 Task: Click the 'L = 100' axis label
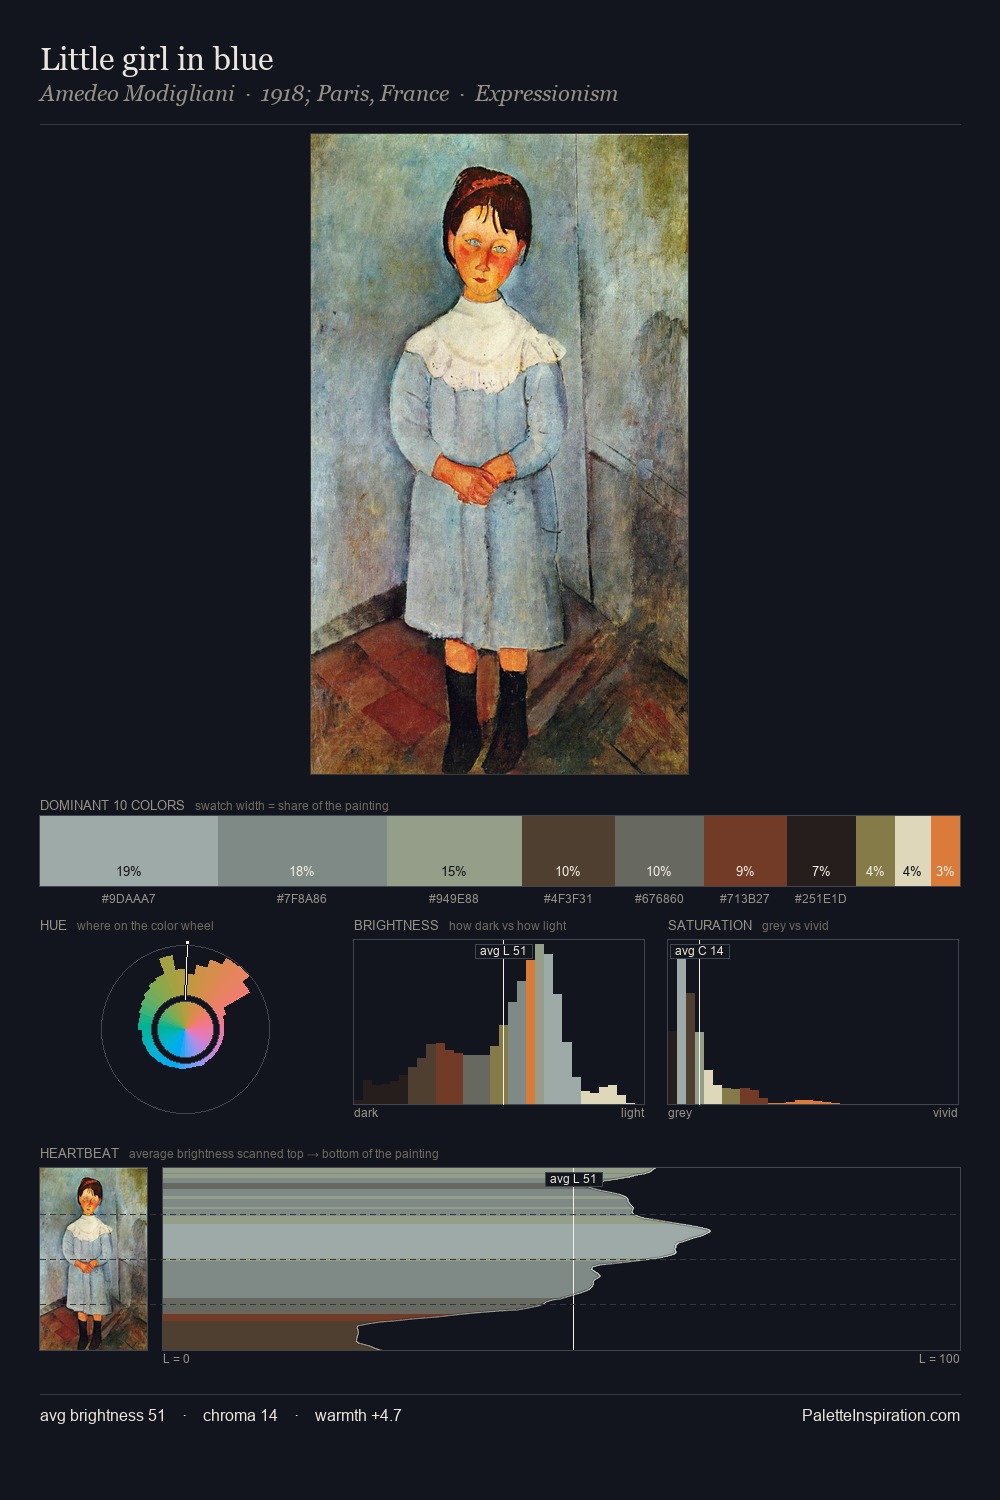click(x=939, y=1358)
